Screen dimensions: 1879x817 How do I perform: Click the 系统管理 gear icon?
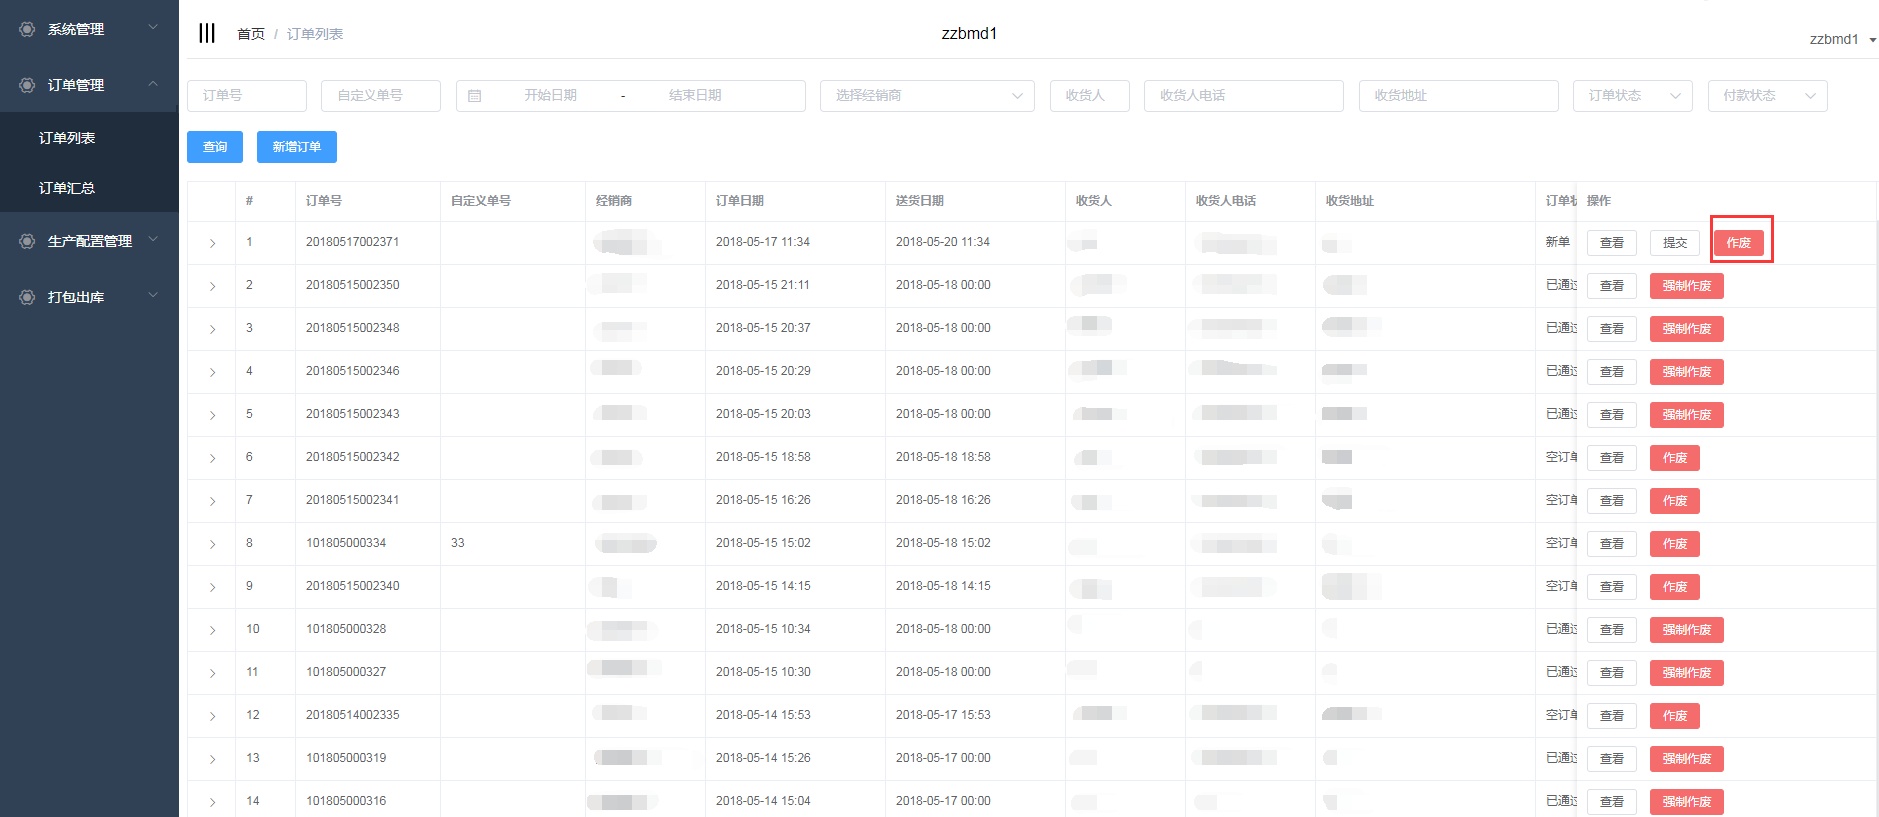(27, 29)
